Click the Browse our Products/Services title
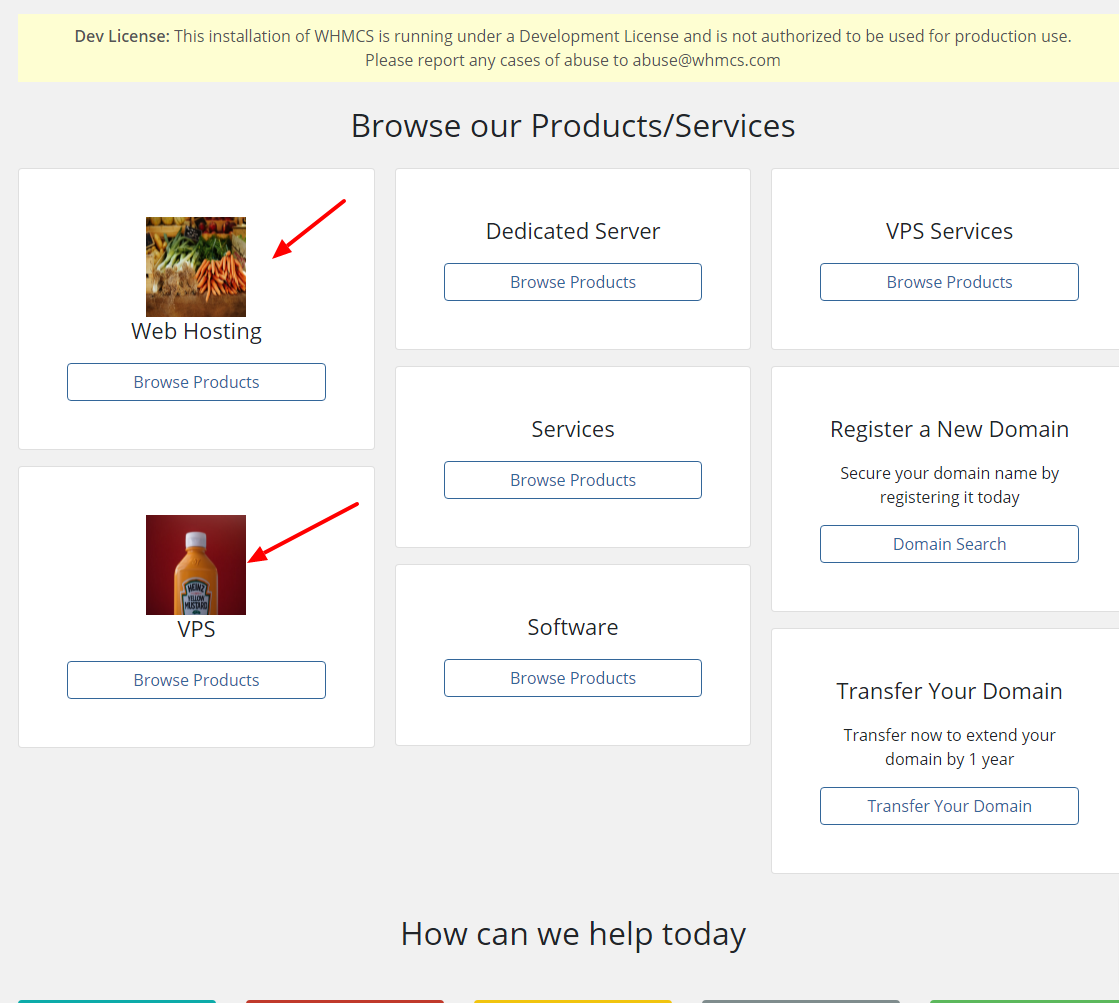This screenshot has width=1119, height=1003. (x=572, y=126)
